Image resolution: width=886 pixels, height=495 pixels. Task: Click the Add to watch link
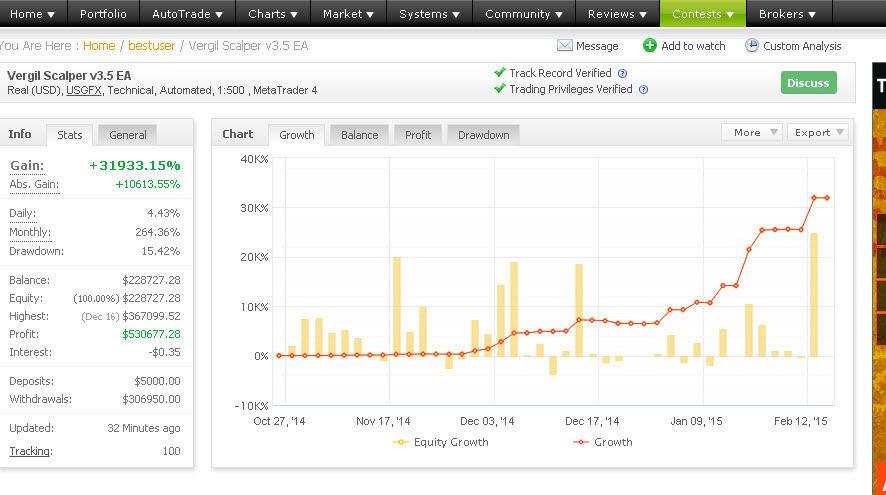click(x=693, y=46)
